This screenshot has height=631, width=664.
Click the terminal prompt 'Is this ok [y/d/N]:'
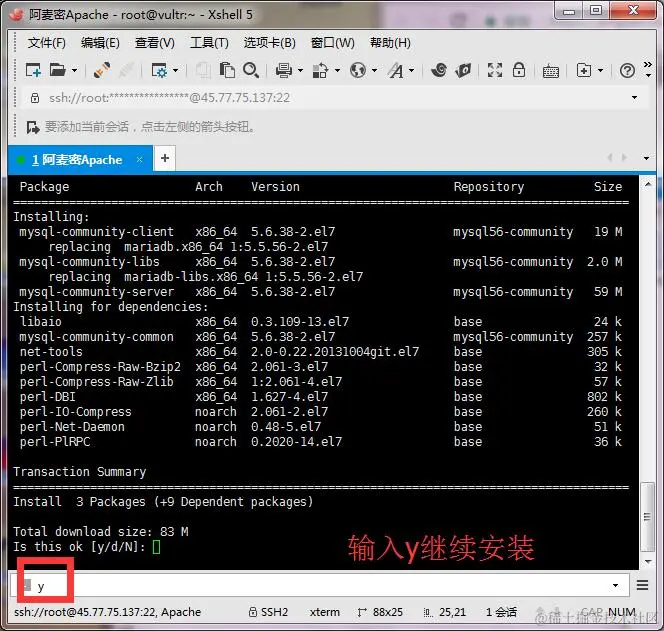point(80,547)
